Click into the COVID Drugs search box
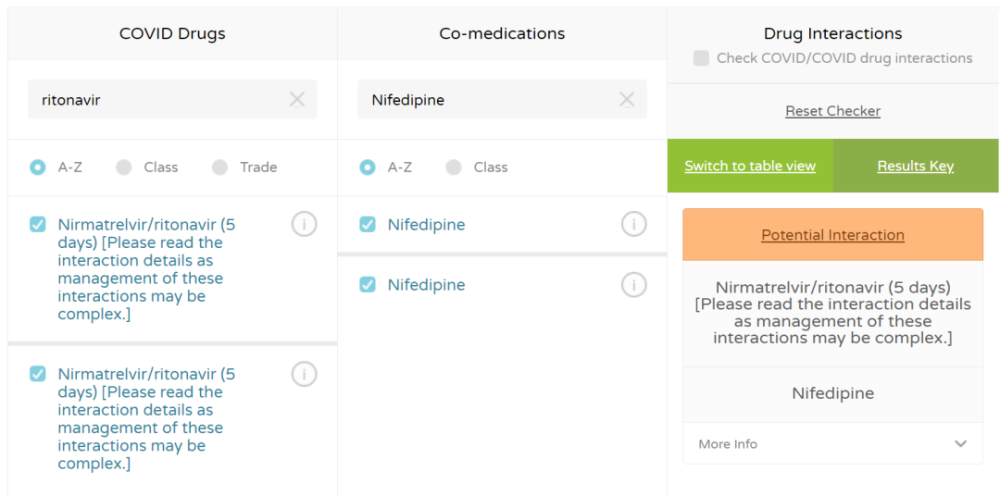Viewport: 1000px width, 496px height. tap(160, 100)
